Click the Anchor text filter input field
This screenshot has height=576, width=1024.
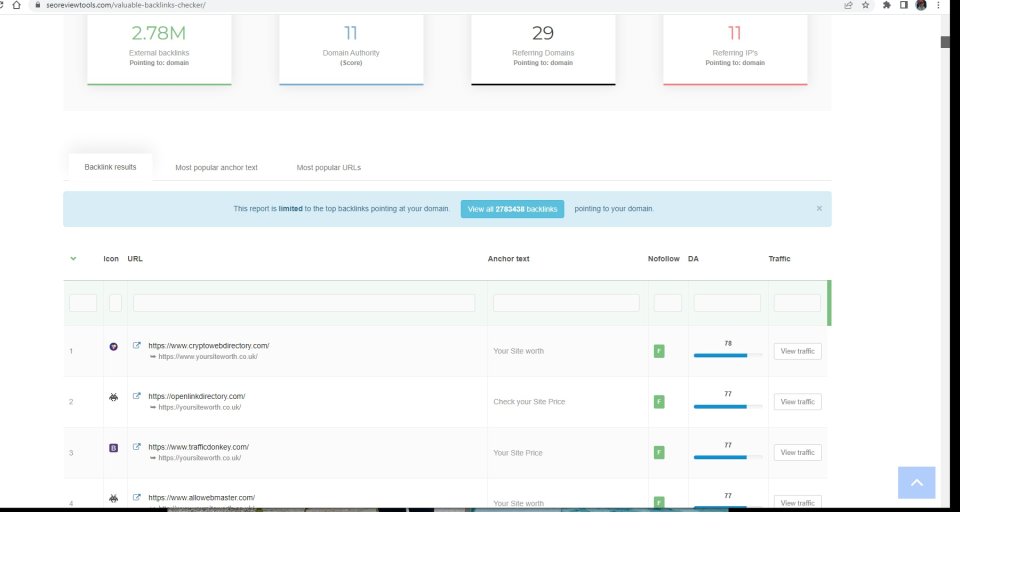click(x=566, y=302)
